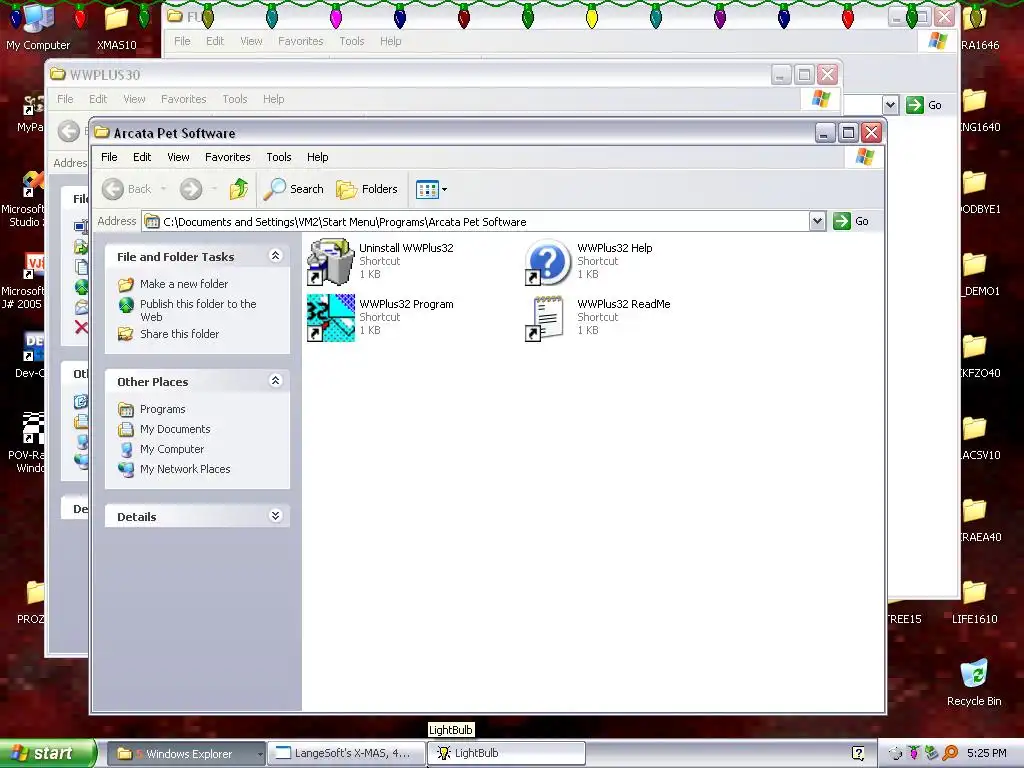Click the help question tray icon
The height and width of the screenshot is (768, 1024).
point(858,754)
